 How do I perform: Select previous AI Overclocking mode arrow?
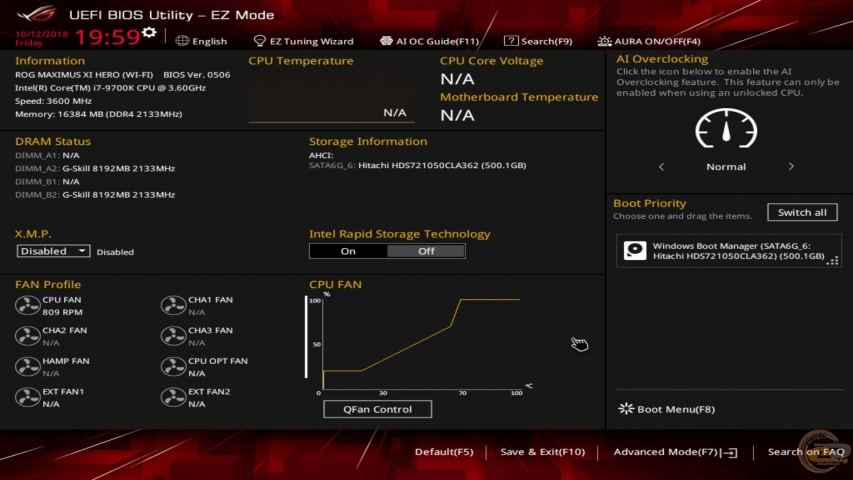coord(661,167)
